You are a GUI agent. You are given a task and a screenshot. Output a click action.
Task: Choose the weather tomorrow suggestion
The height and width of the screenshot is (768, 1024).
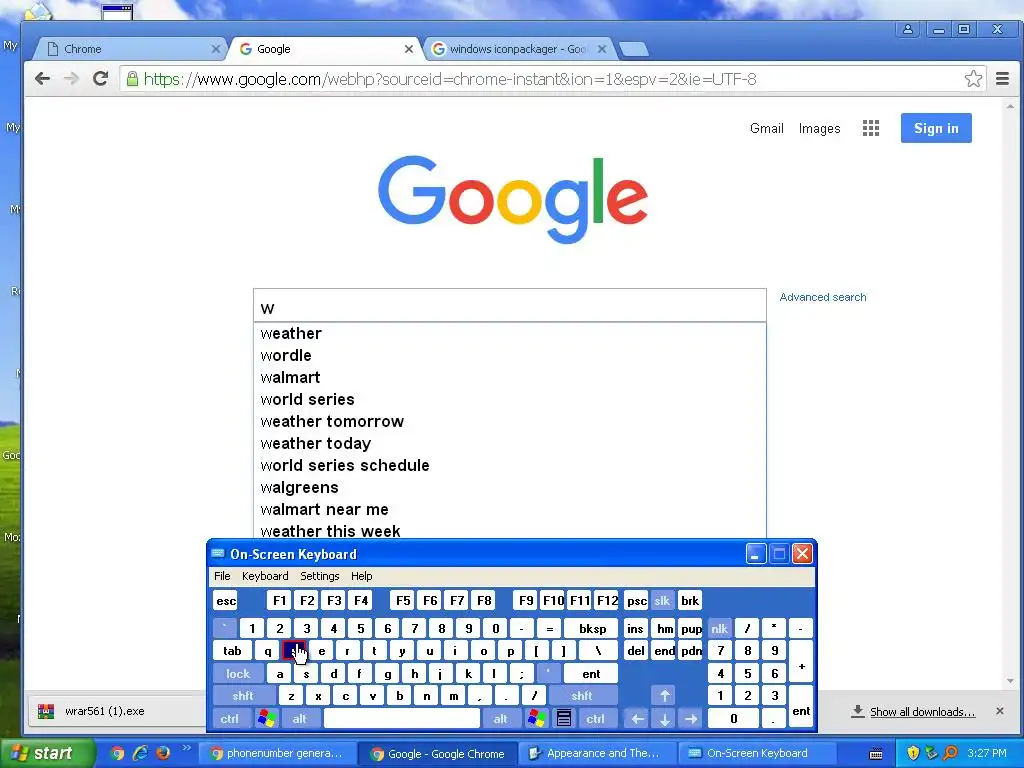pos(509,422)
